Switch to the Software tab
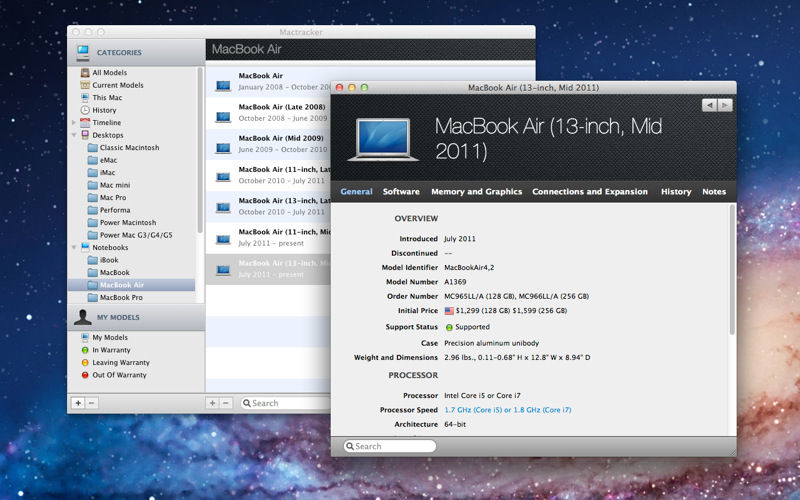Image resolution: width=800 pixels, height=500 pixels. [x=401, y=192]
